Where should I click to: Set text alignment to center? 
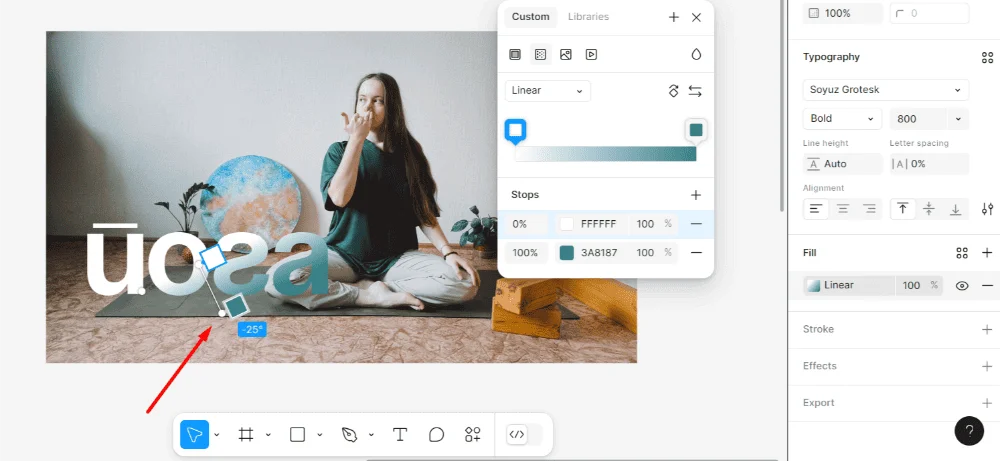pyautogui.click(x=843, y=209)
